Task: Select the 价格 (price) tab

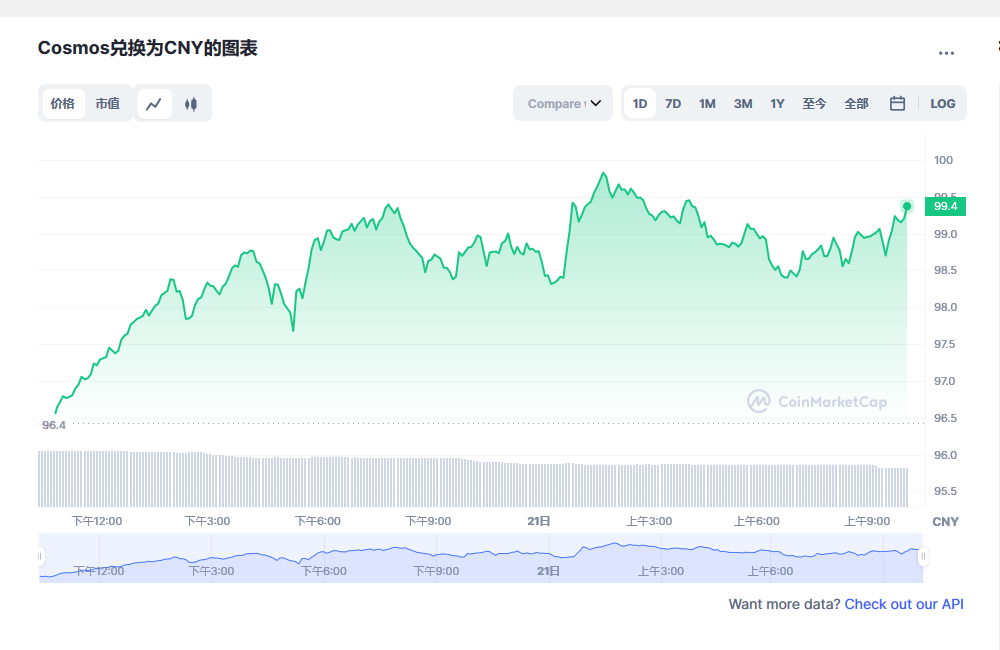Action: pos(63,103)
